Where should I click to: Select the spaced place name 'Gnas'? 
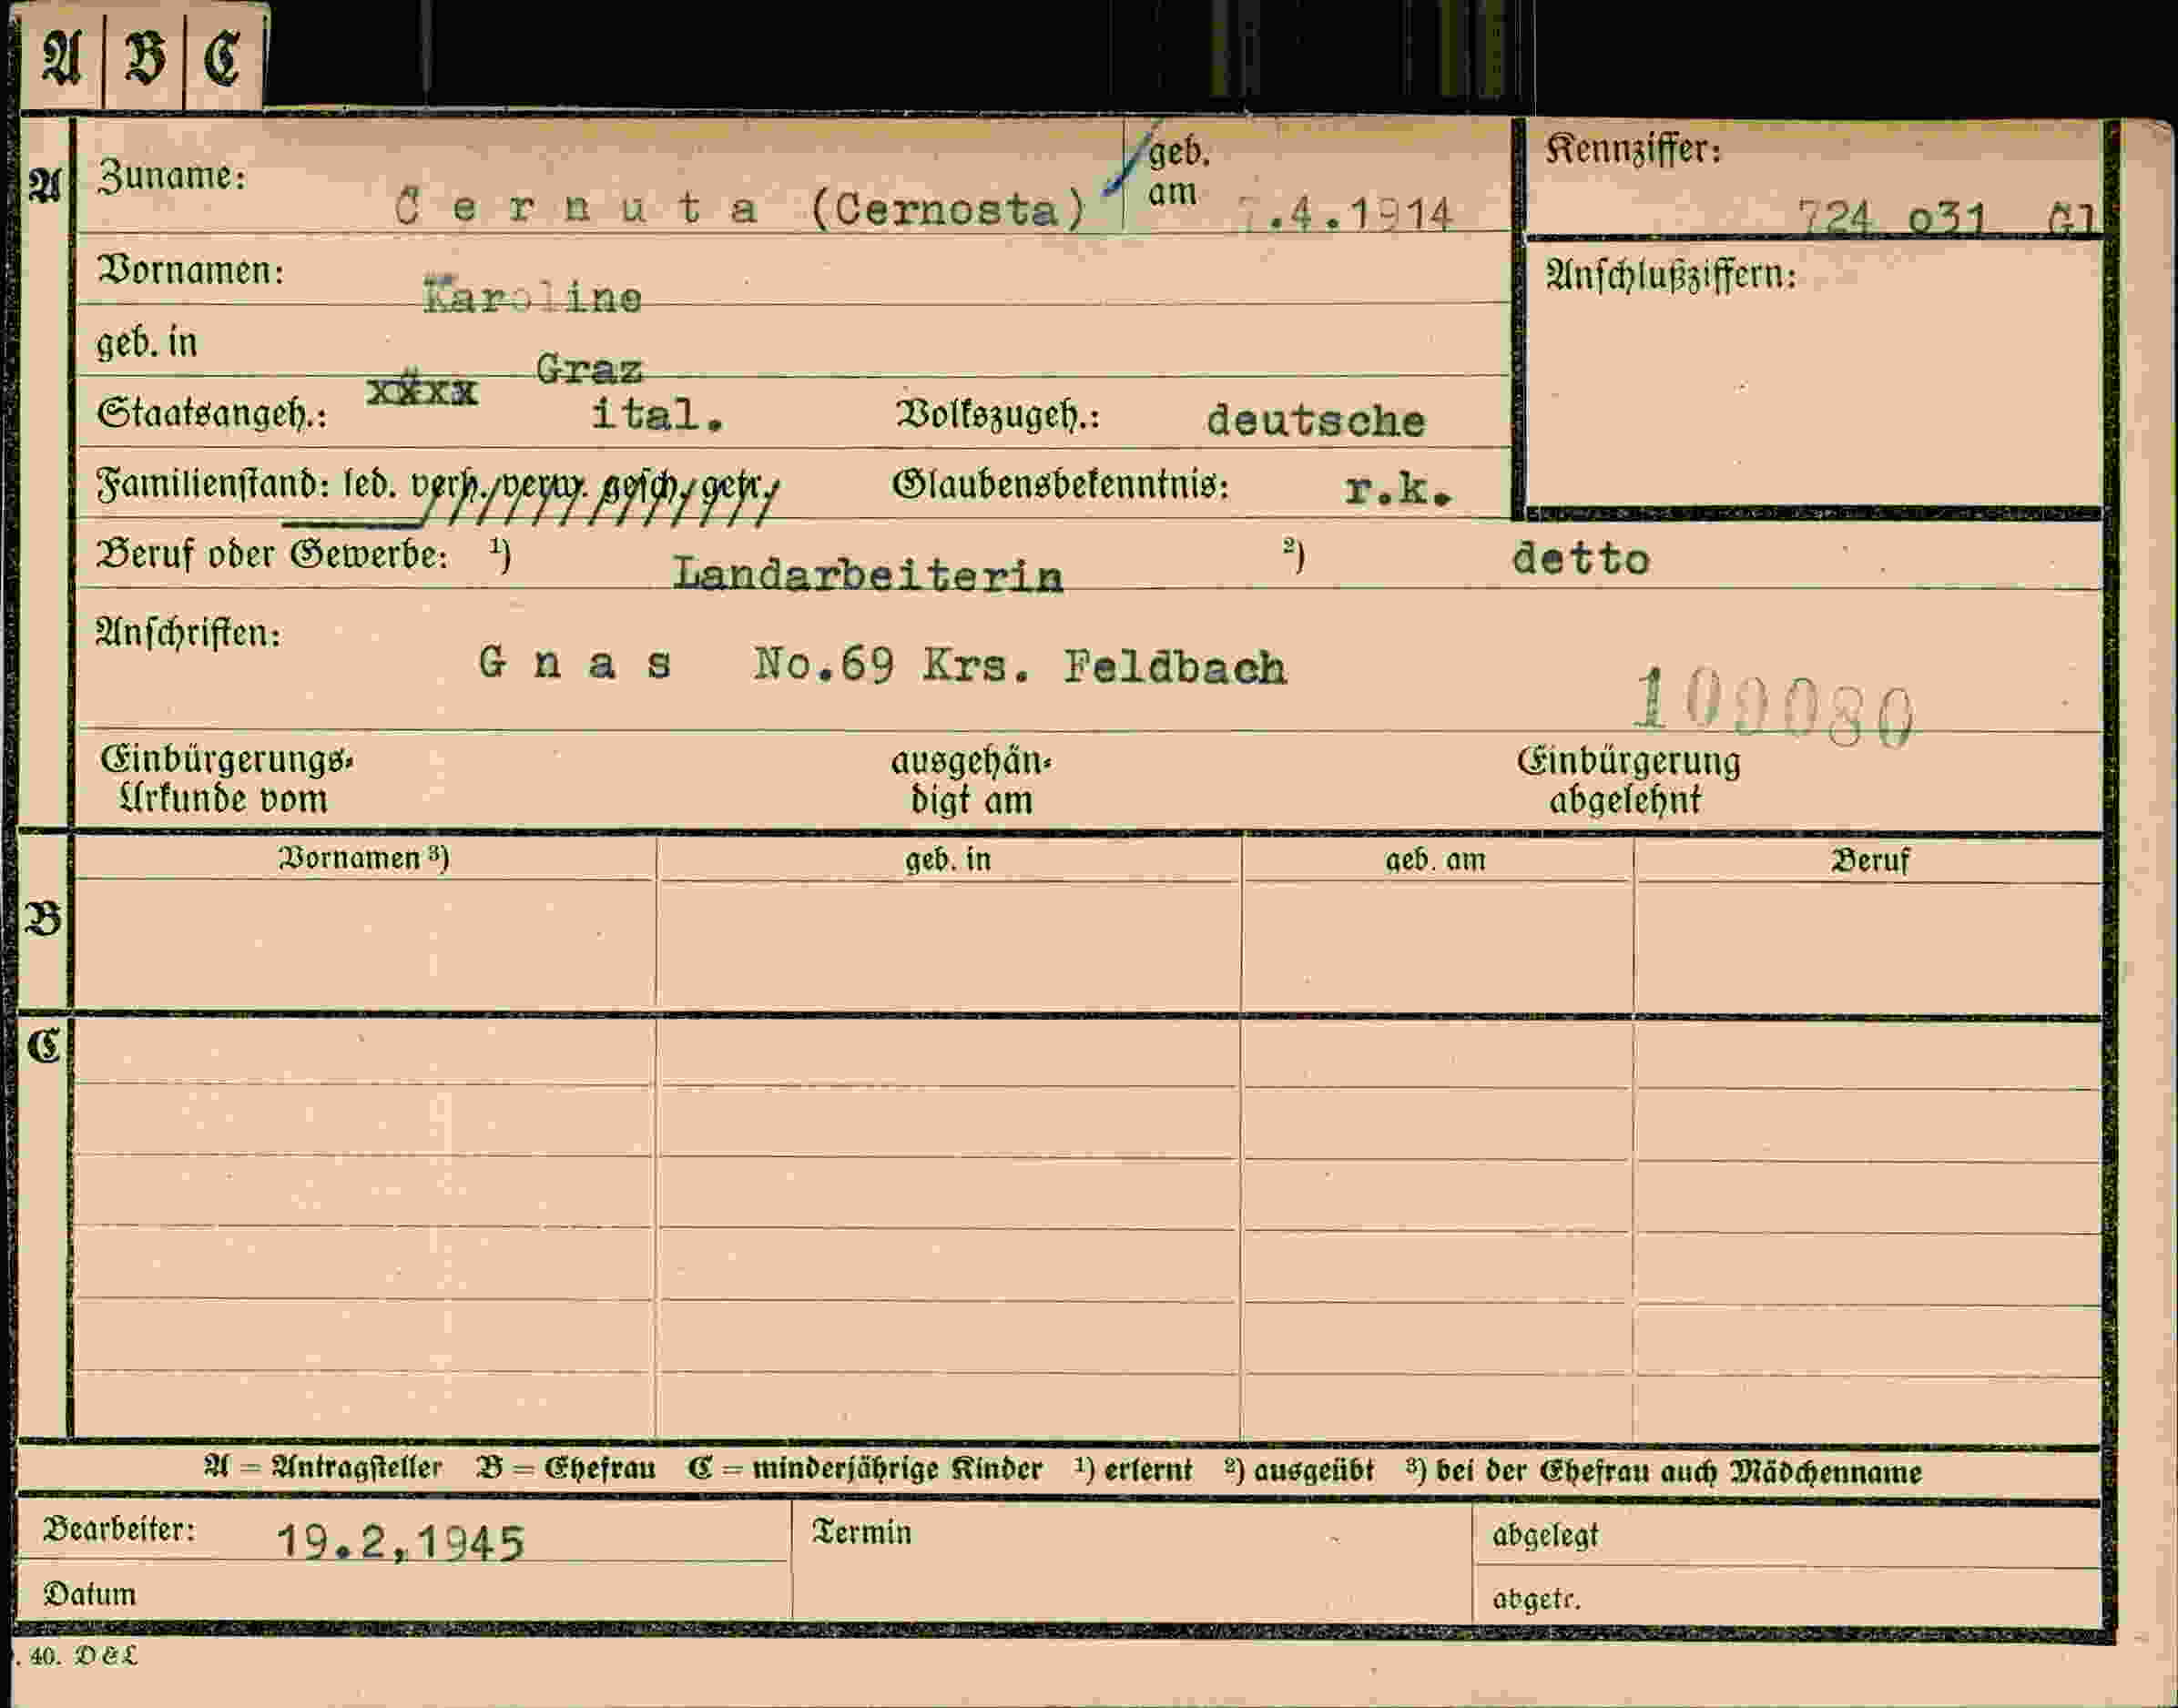(x=575, y=663)
